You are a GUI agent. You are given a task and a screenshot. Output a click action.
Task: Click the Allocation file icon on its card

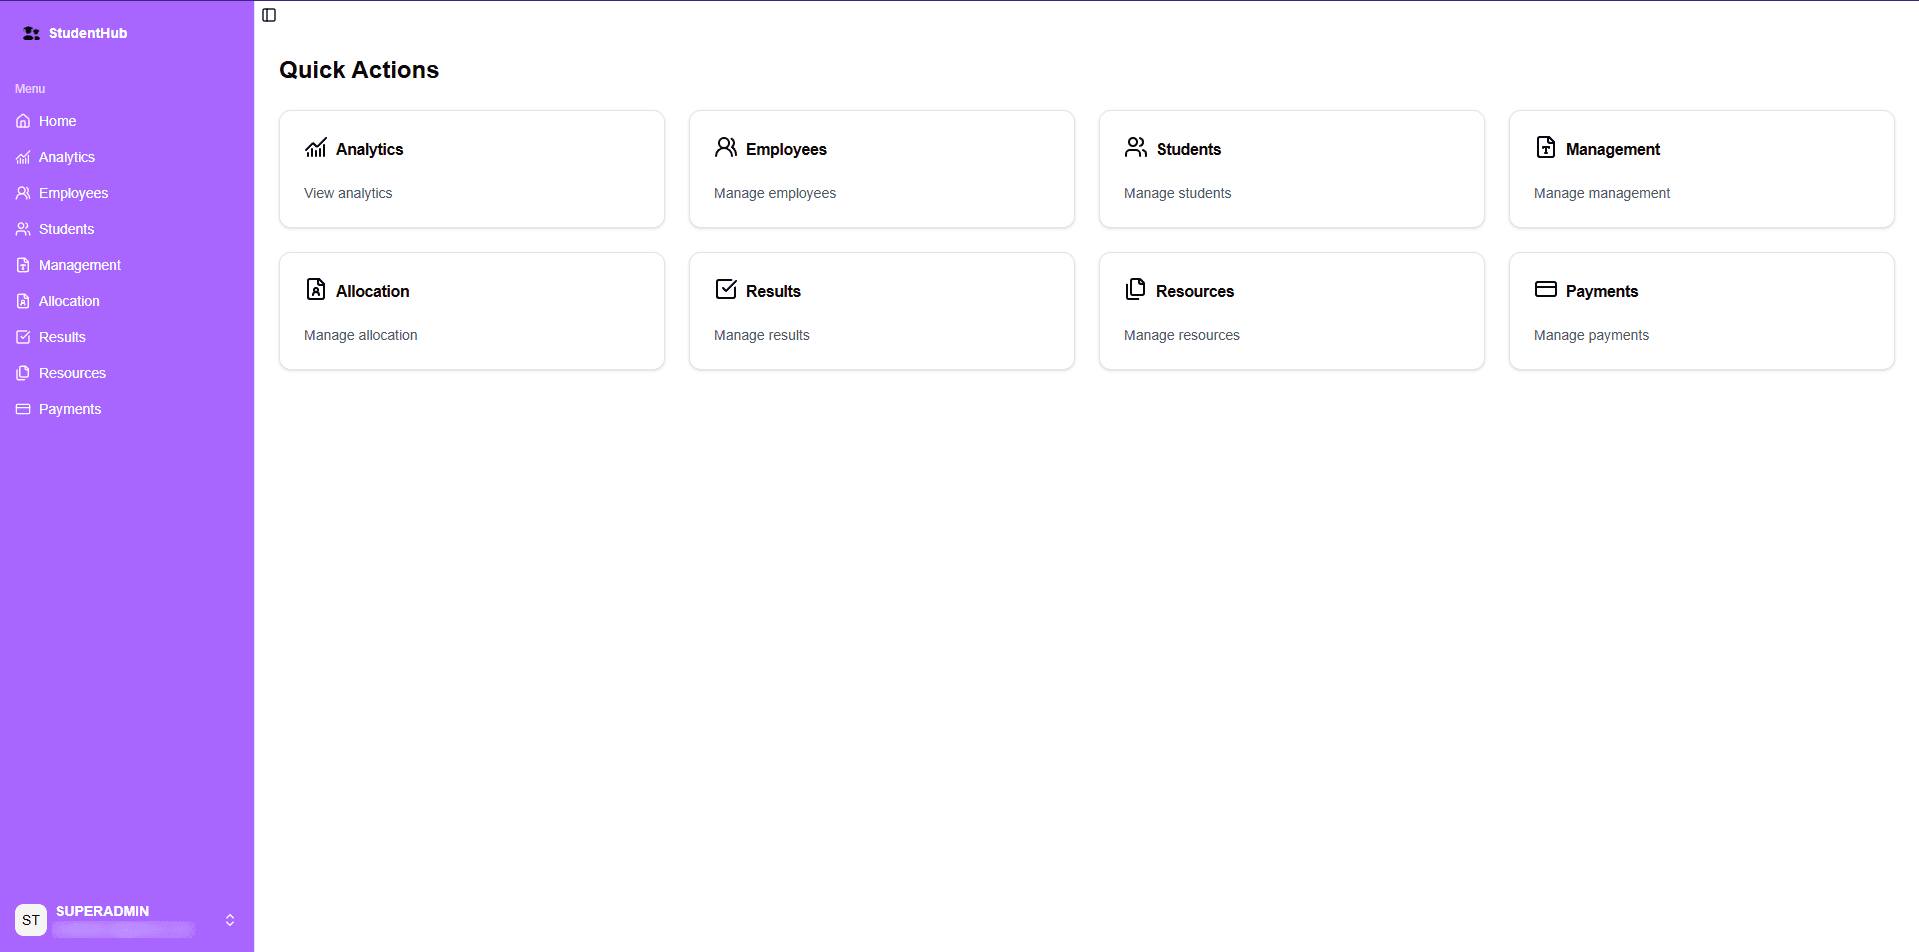coord(316,289)
